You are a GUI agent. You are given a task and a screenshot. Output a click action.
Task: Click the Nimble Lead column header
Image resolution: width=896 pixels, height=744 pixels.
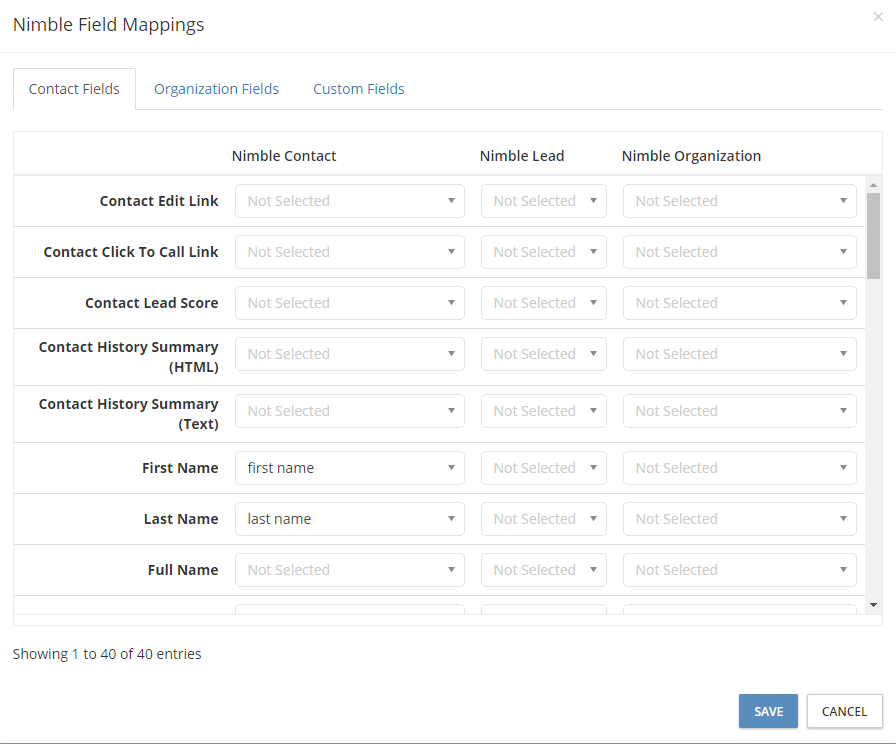[x=522, y=156]
